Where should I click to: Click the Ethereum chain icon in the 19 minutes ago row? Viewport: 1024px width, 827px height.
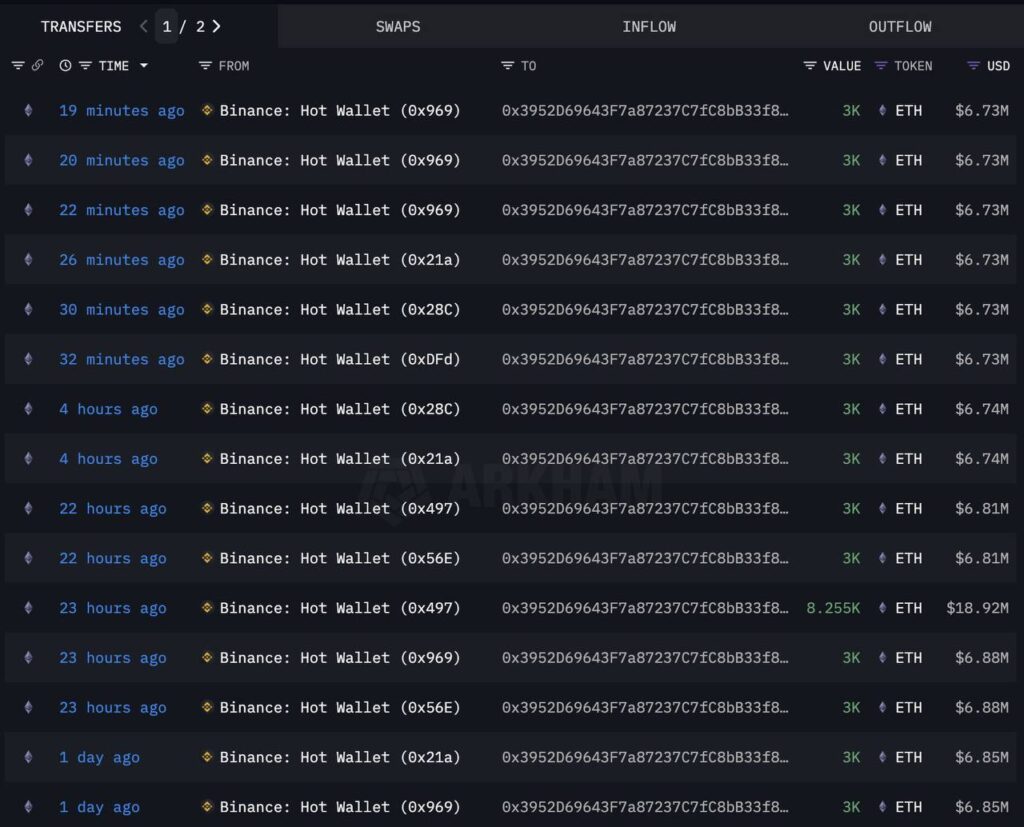28,111
